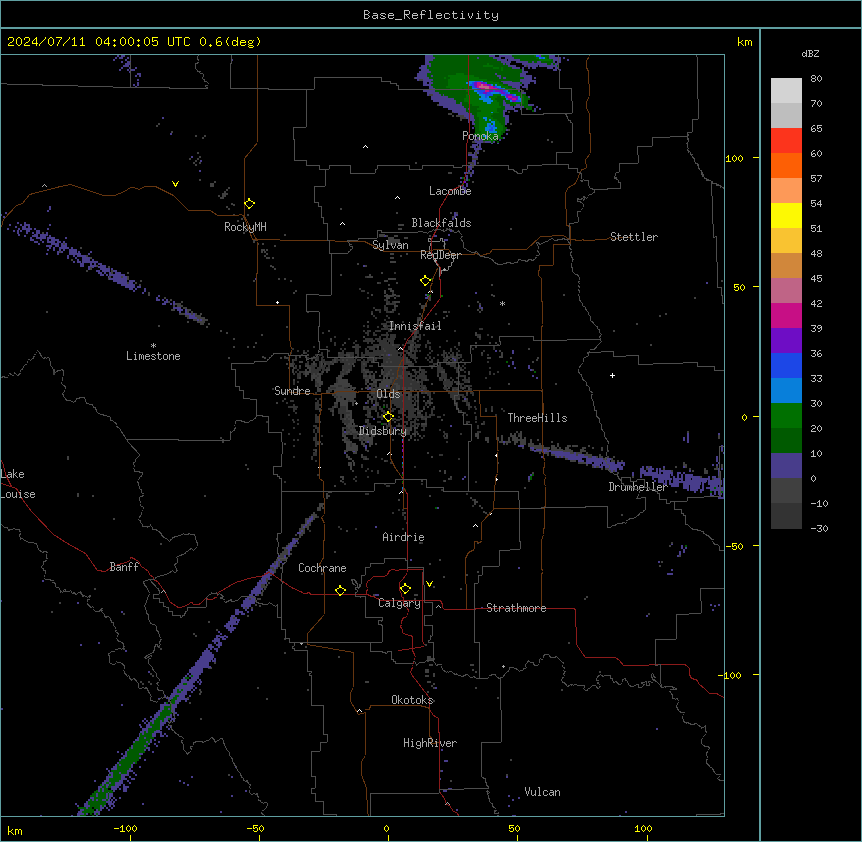Click the light gray 70 dBZ legend swatch
The image size is (862, 842).
(786, 91)
